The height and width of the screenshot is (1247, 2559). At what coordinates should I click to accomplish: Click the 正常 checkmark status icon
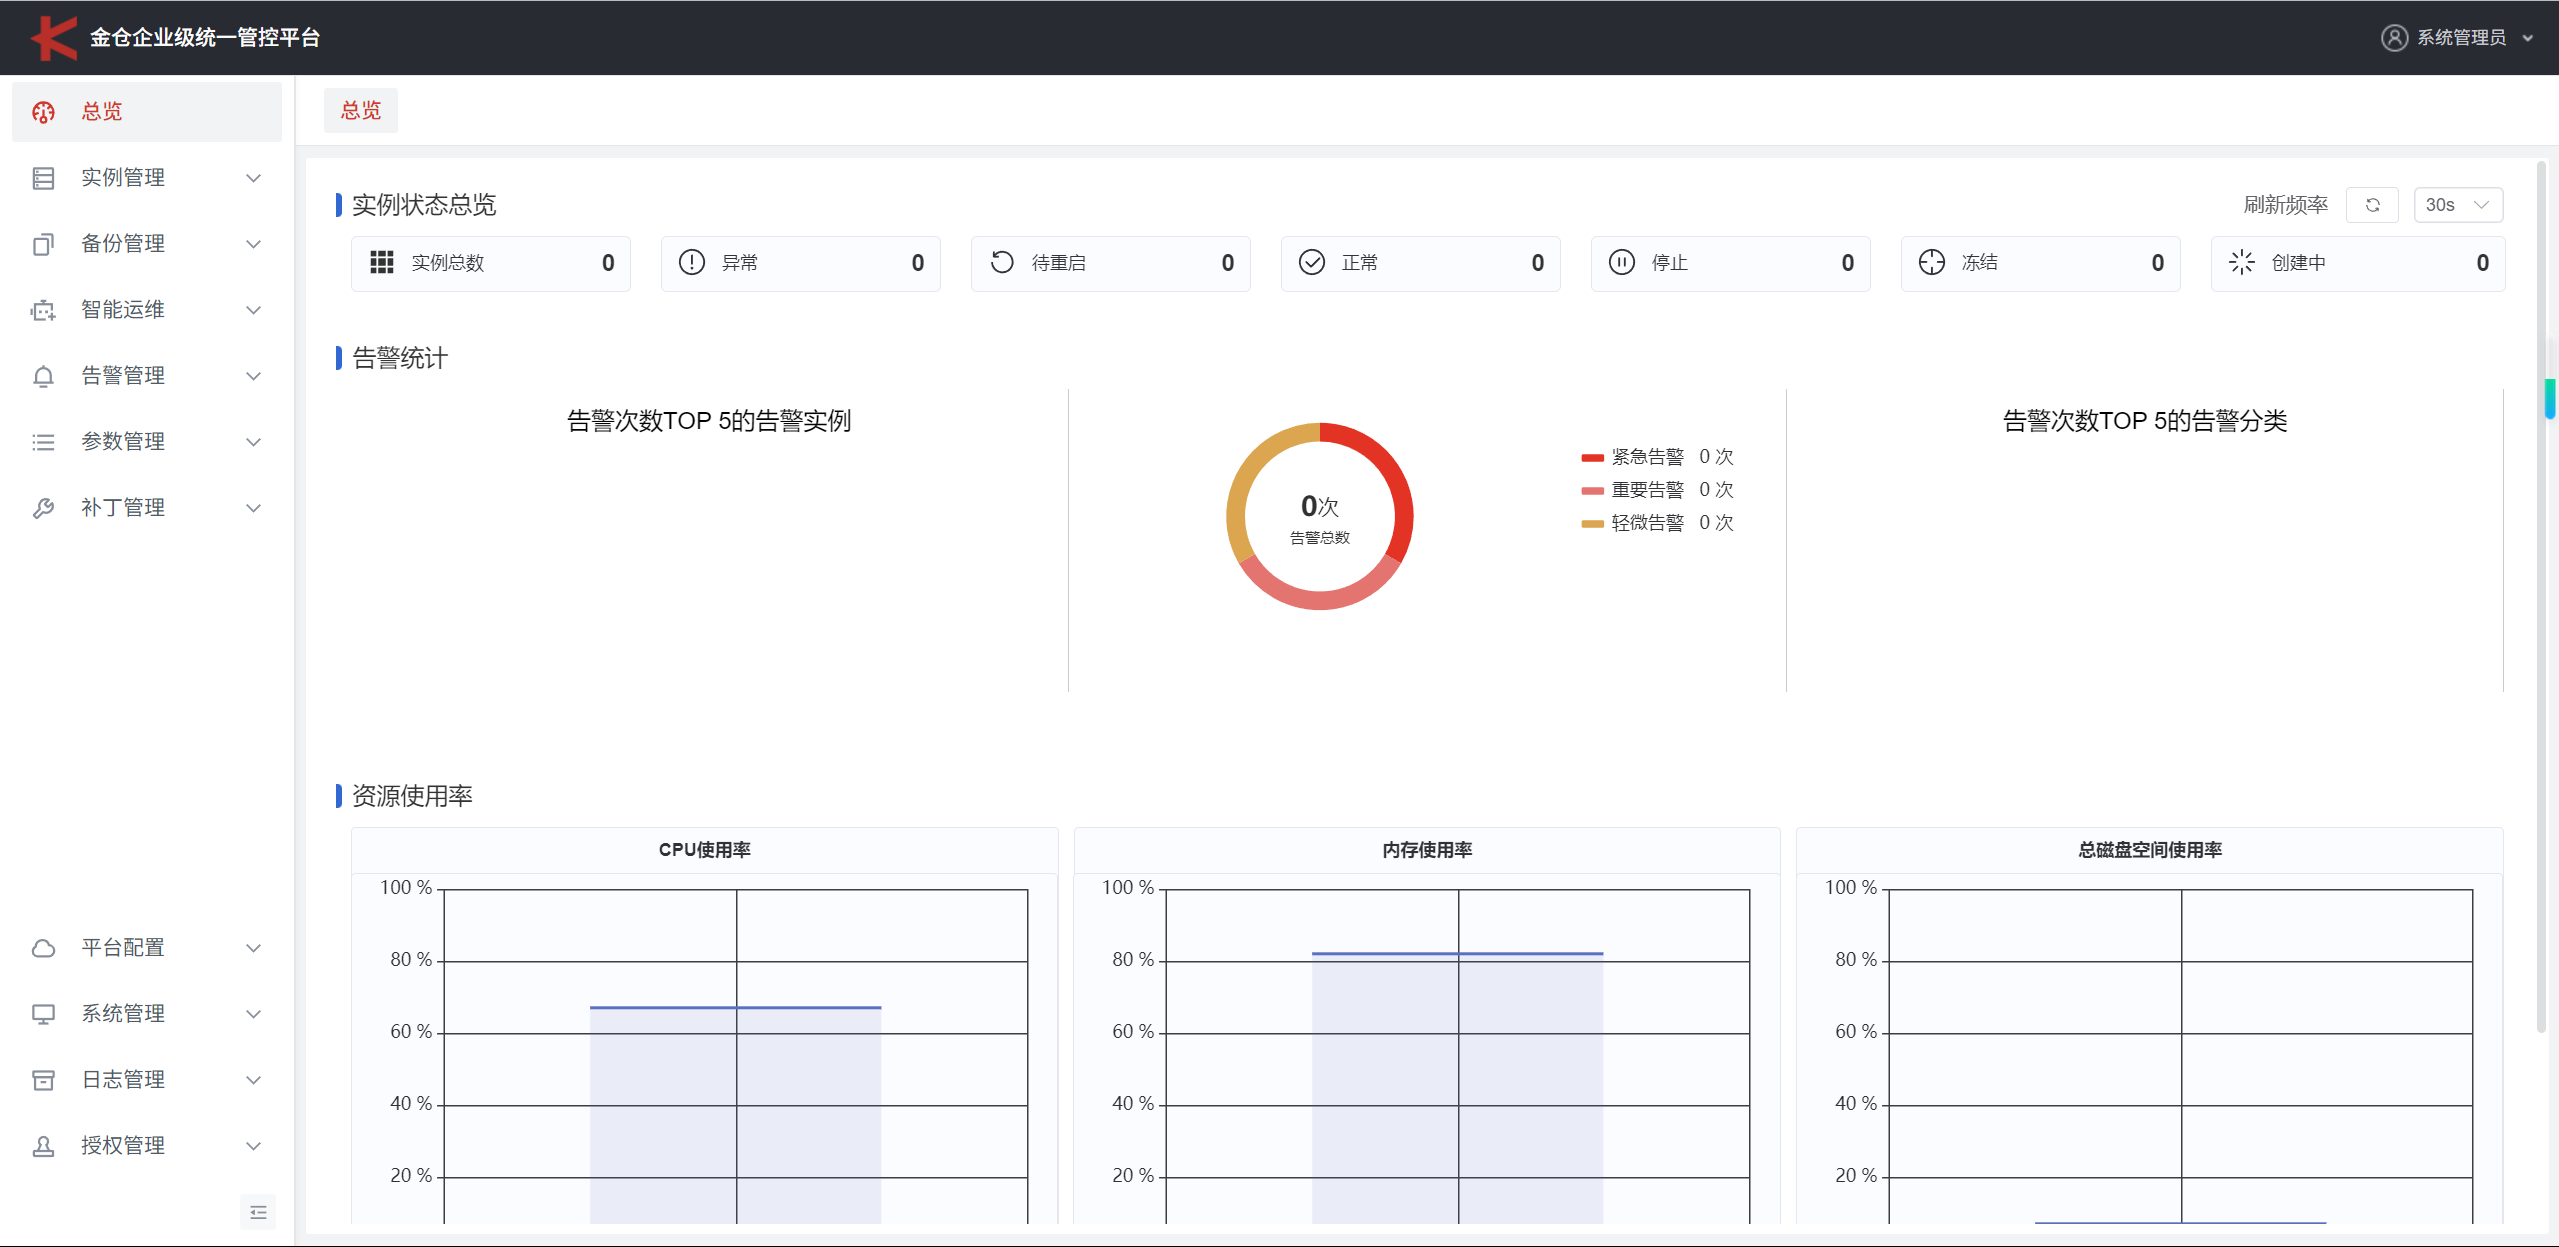pos(1312,262)
